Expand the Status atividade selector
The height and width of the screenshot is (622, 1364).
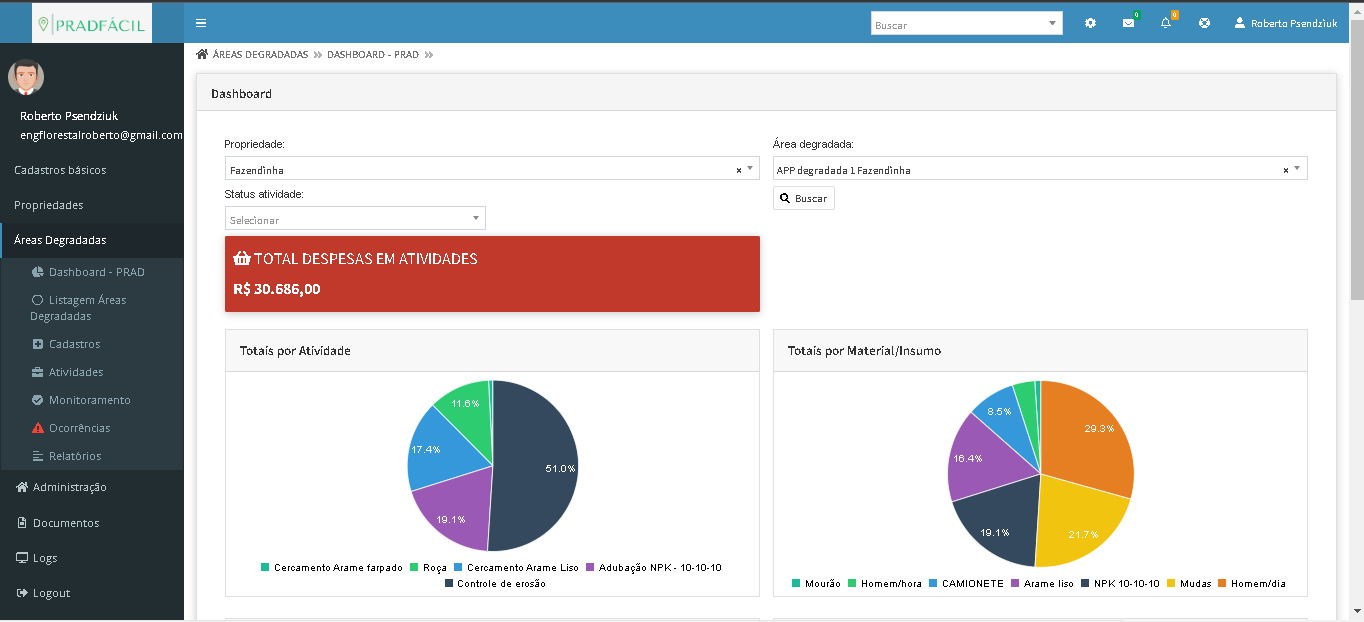coord(355,219)
